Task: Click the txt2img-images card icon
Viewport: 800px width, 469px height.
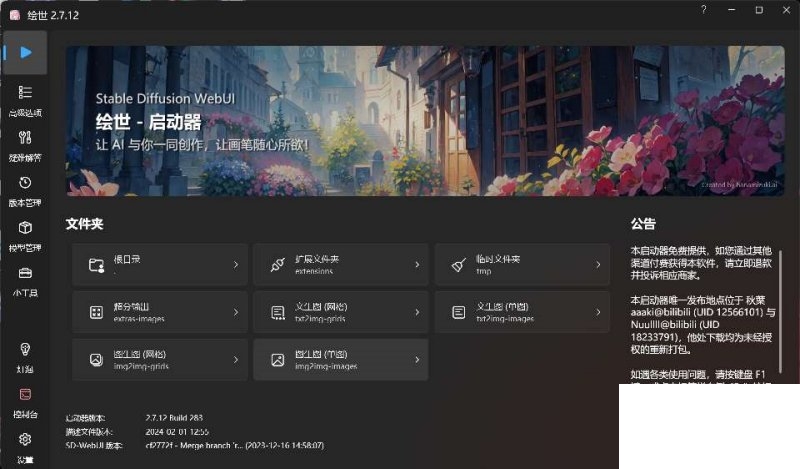Action: (459, 312)
